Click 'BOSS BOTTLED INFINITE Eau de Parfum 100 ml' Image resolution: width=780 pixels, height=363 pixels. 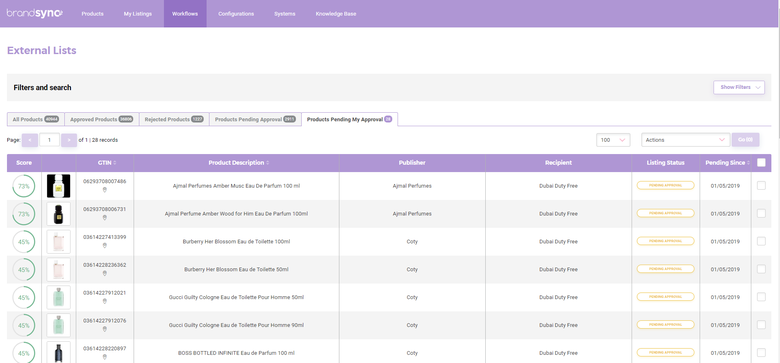pyautogui.click(x=236, y=353)
